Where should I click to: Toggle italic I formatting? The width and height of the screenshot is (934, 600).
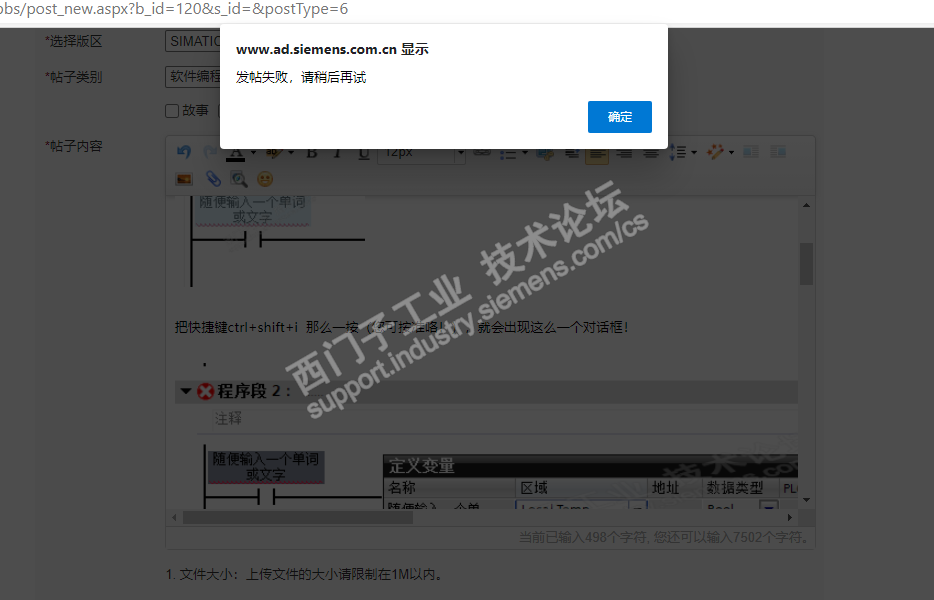point(337,154)
